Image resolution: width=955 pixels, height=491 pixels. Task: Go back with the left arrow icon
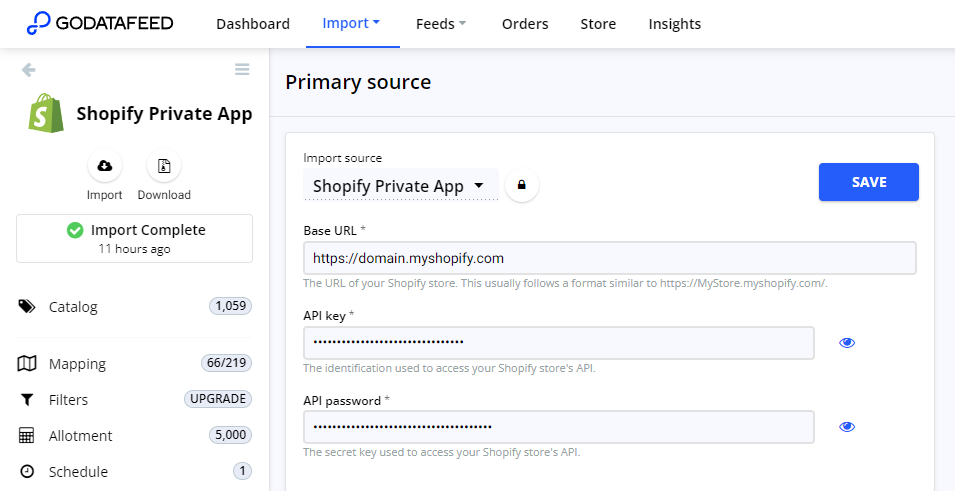pos(29,70)
